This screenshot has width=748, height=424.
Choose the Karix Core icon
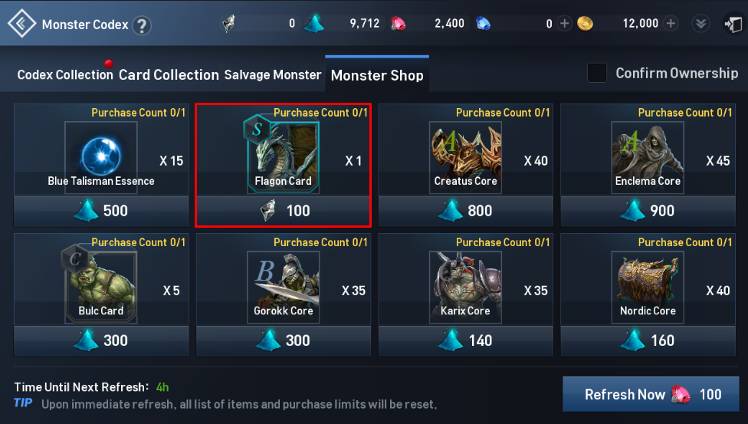466,287
